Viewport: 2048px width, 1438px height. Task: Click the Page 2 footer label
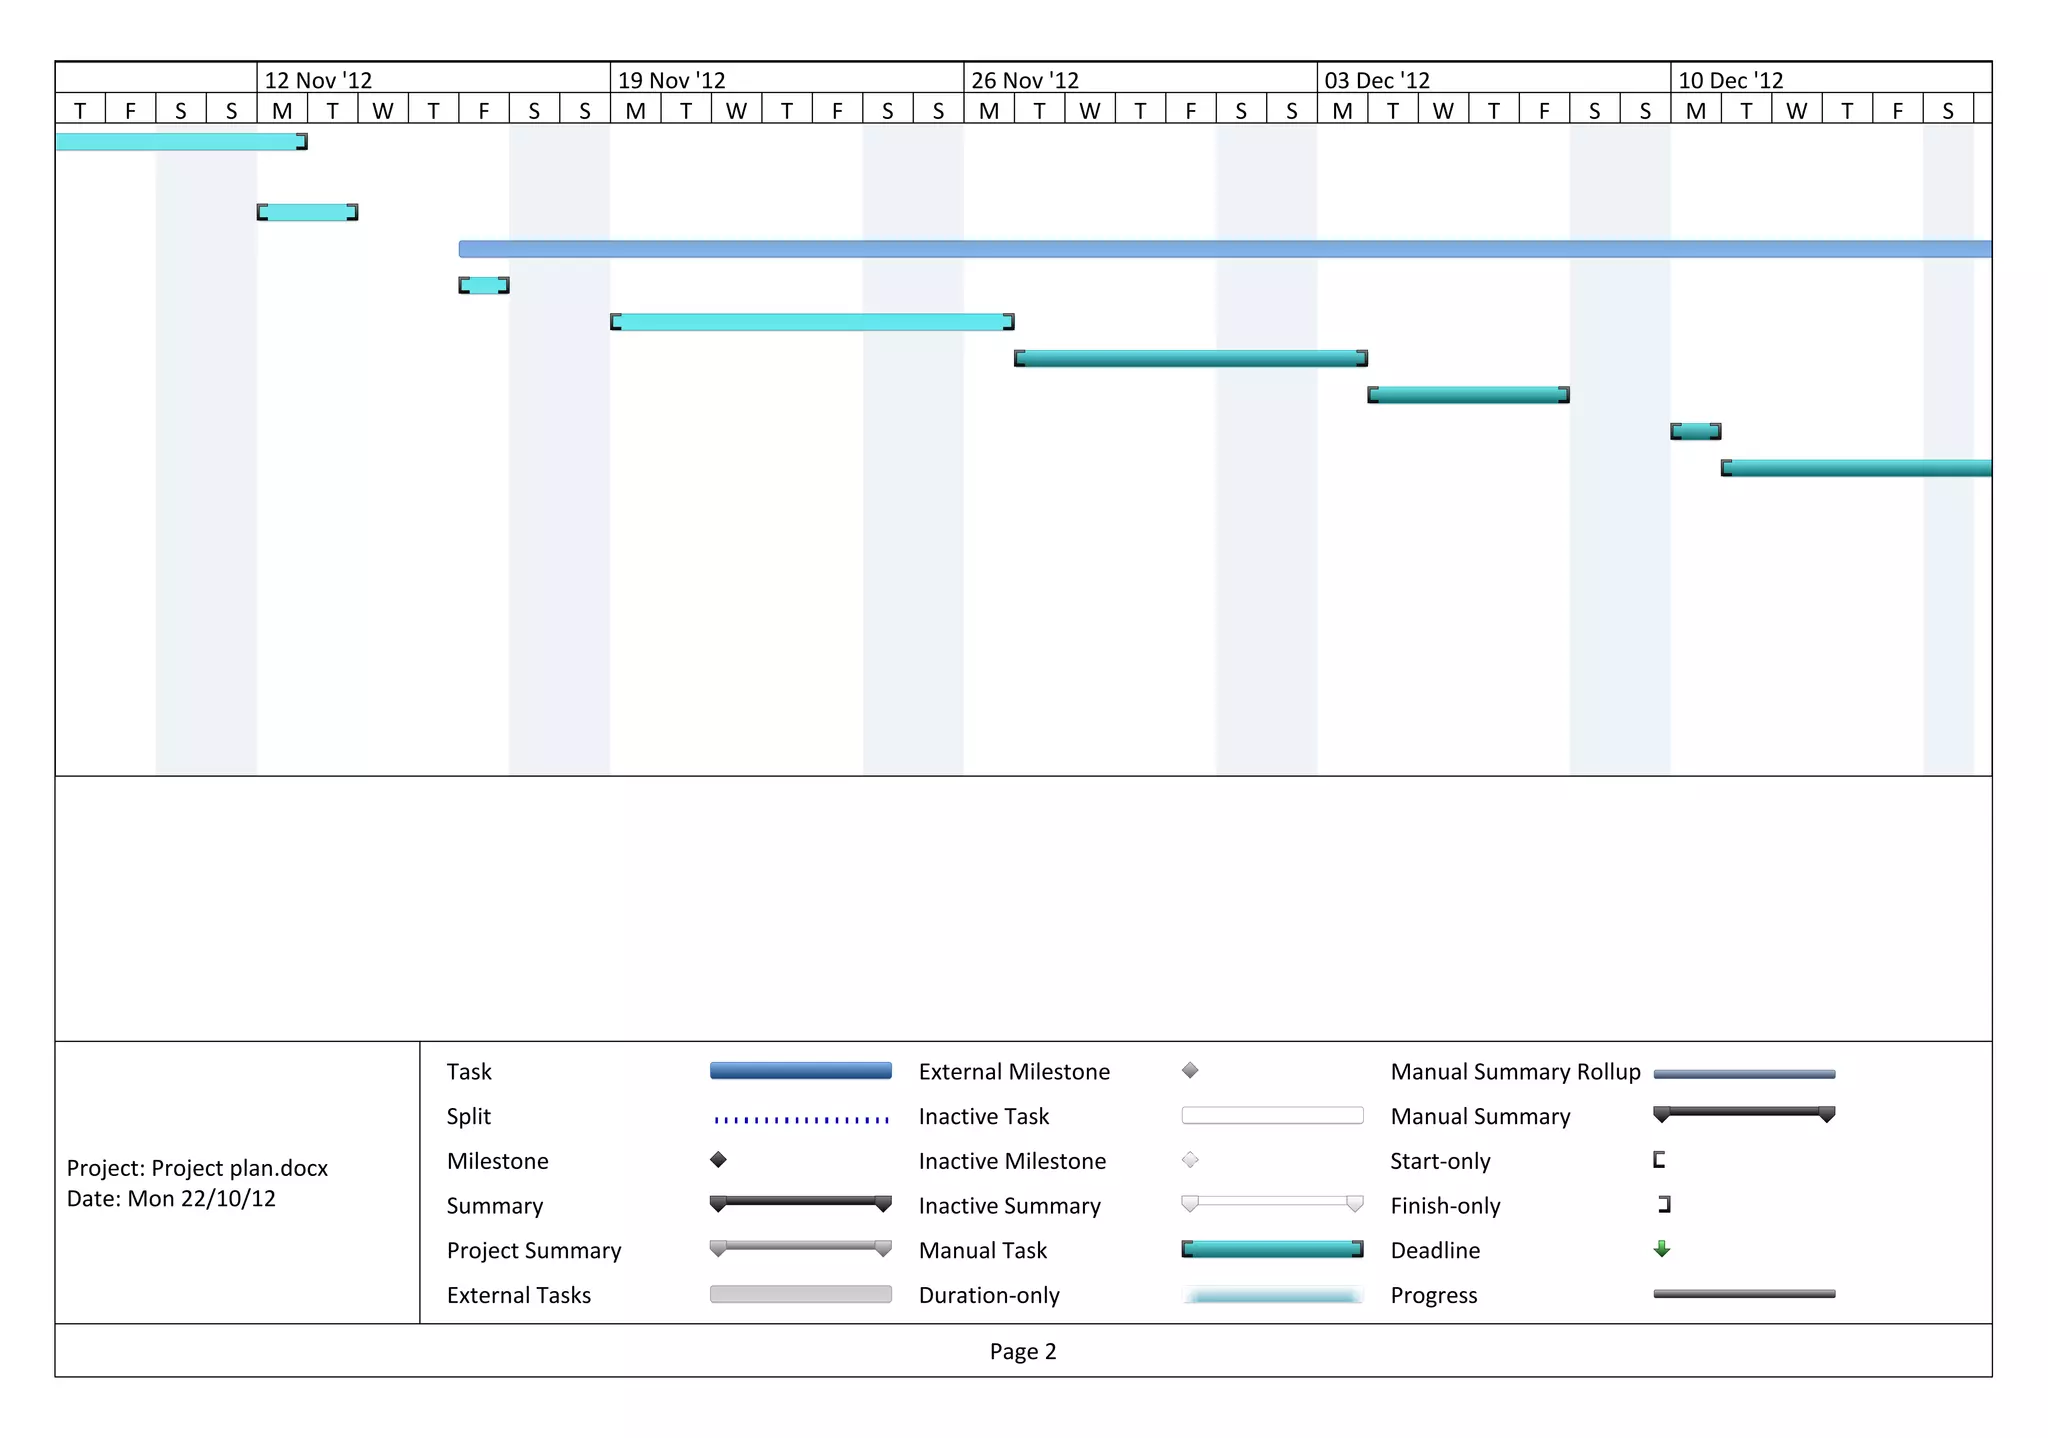tap(1022, 1351)
